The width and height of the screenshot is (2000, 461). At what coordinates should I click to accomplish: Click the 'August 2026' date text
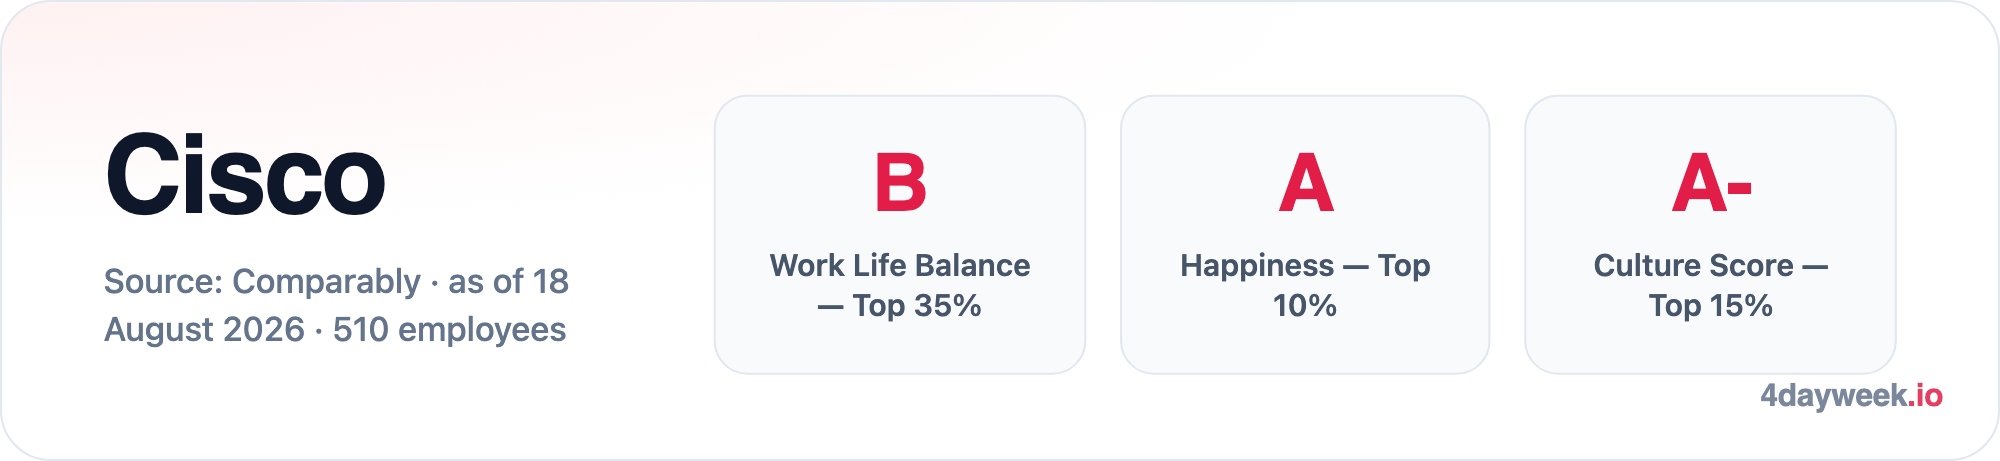pyautogui.click(x=204, y=330)
